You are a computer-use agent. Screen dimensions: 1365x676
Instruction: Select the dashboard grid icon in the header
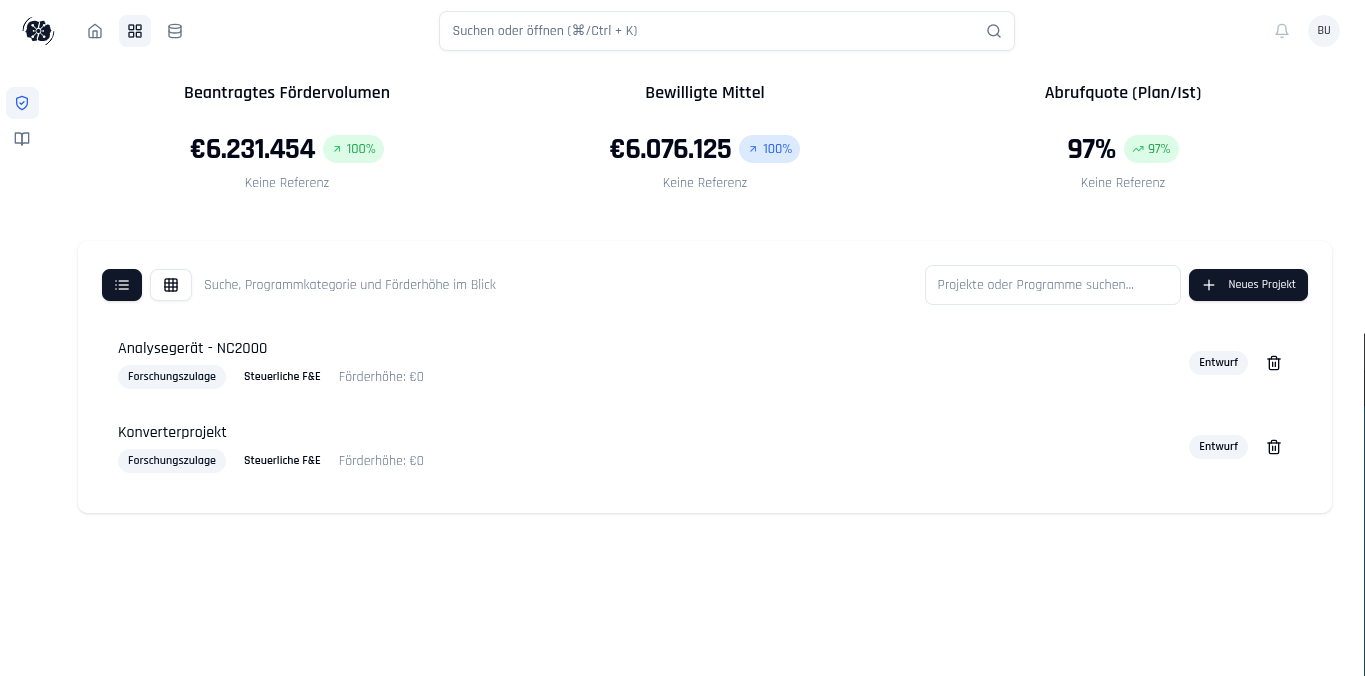point(135,31)
